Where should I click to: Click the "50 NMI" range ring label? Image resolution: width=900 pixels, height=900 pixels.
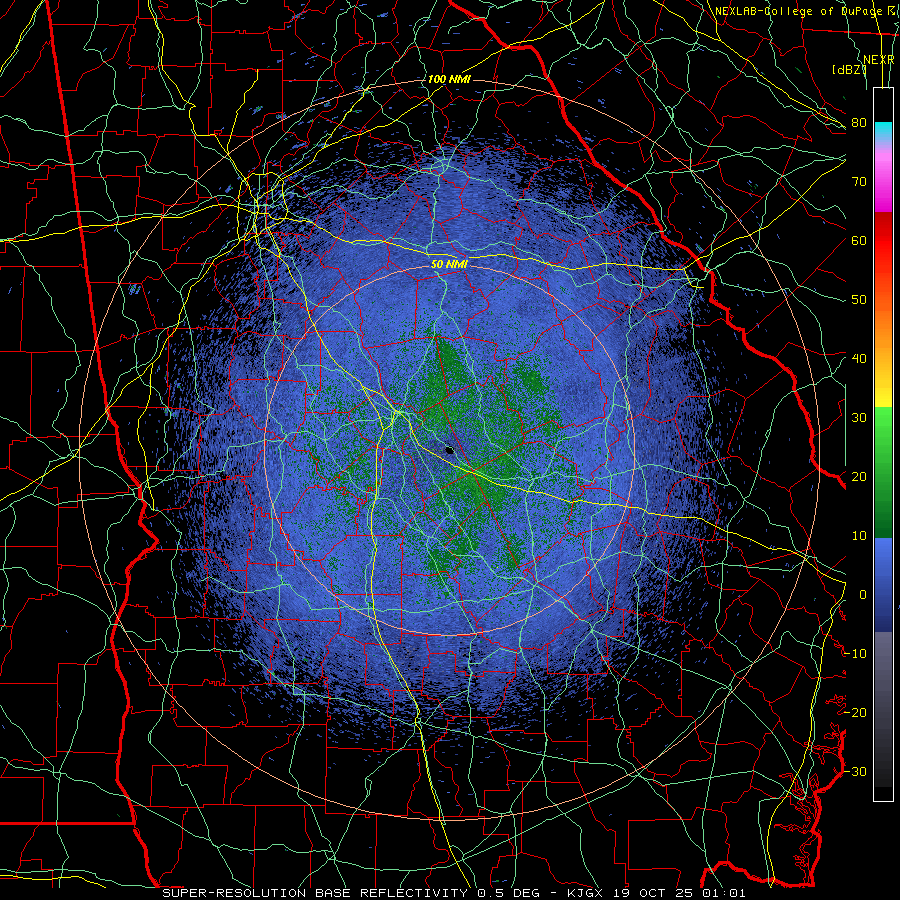449,265
